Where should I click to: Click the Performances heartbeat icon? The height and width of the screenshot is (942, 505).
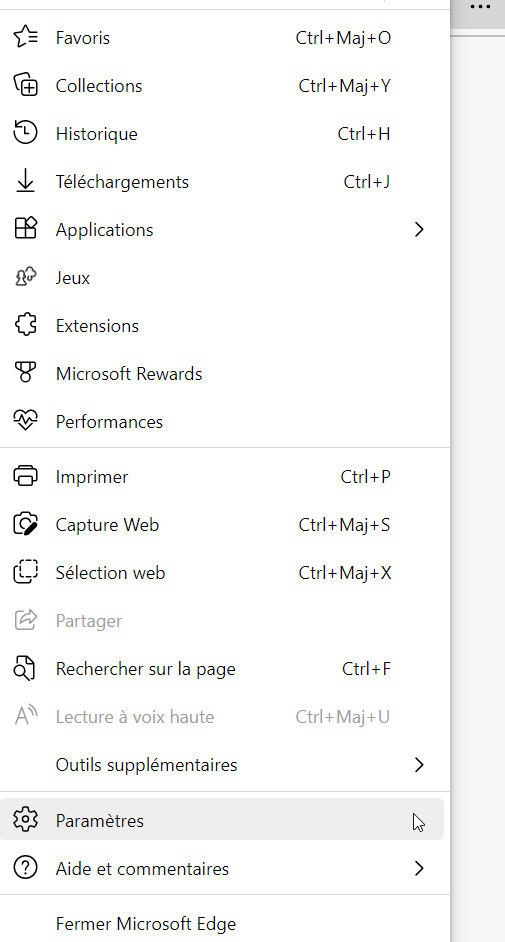[x=25, y=421]
